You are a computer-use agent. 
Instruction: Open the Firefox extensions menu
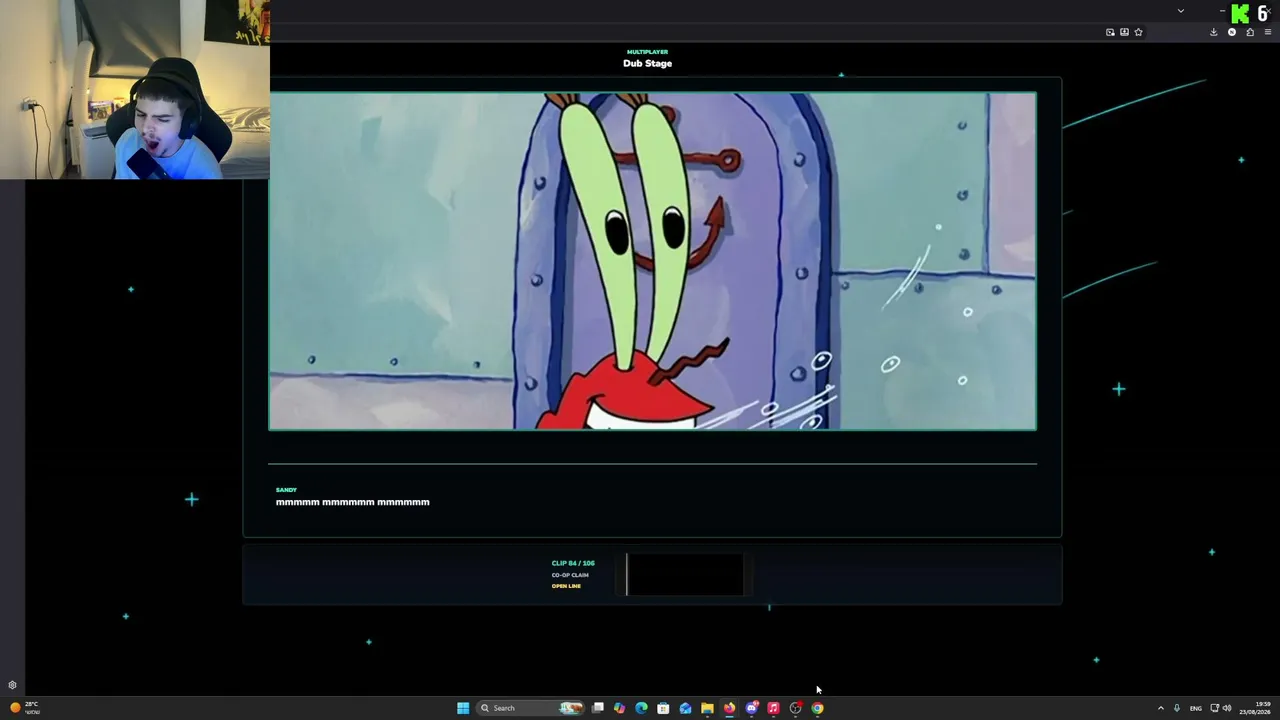pos(1250,32)
